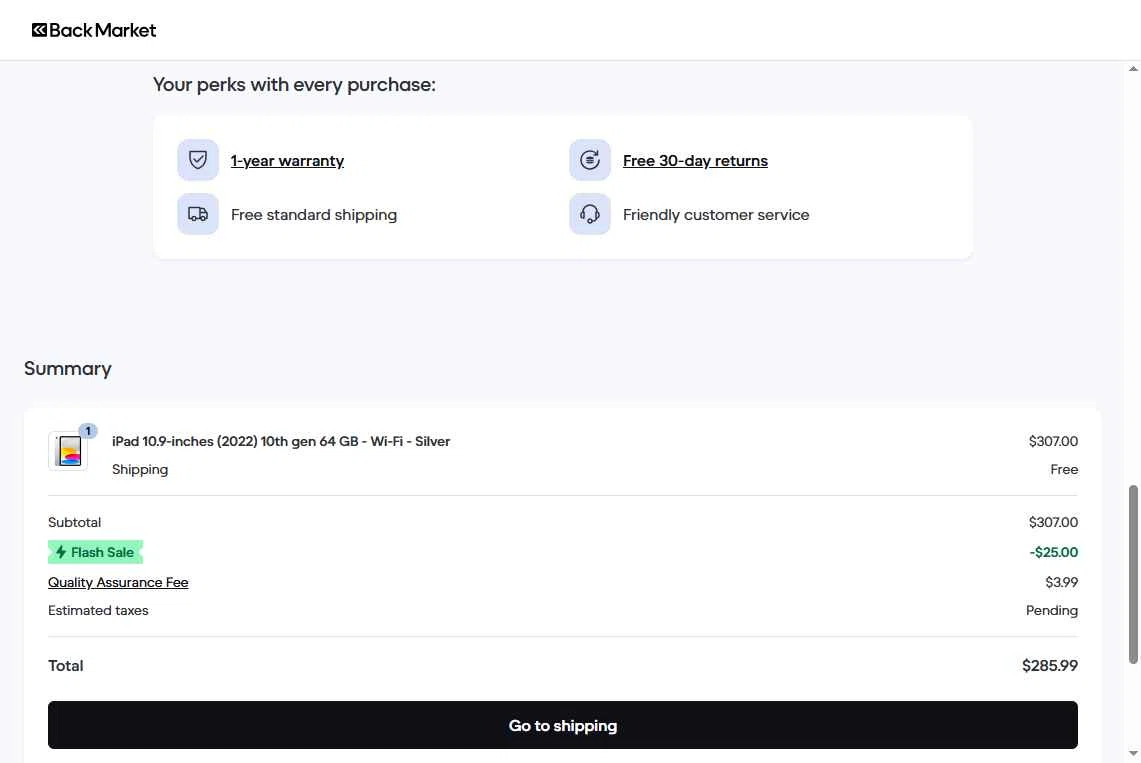The height and width of the screenshot is (763, 1141).
Task: Select the Pending estimated taxes value
Action: [1051, 610]
